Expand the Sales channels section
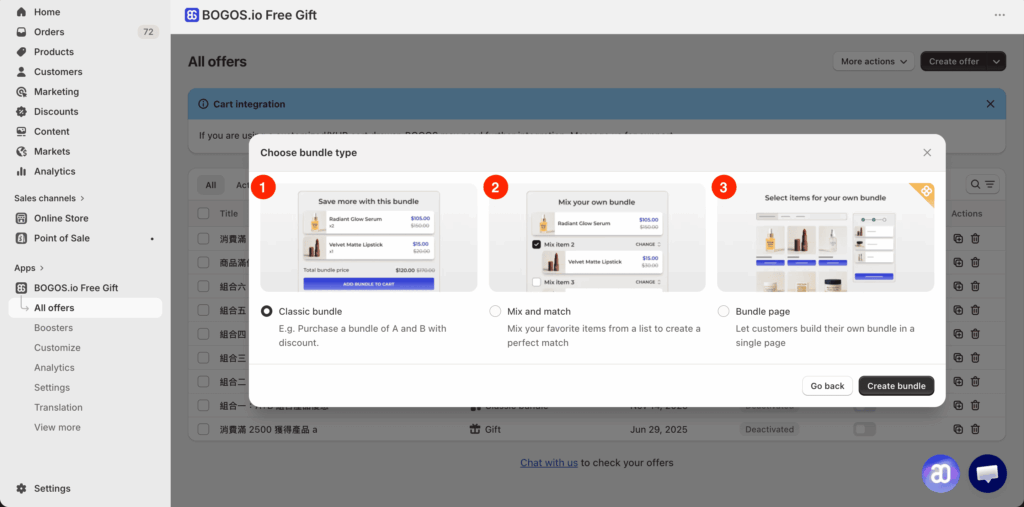 50,198
